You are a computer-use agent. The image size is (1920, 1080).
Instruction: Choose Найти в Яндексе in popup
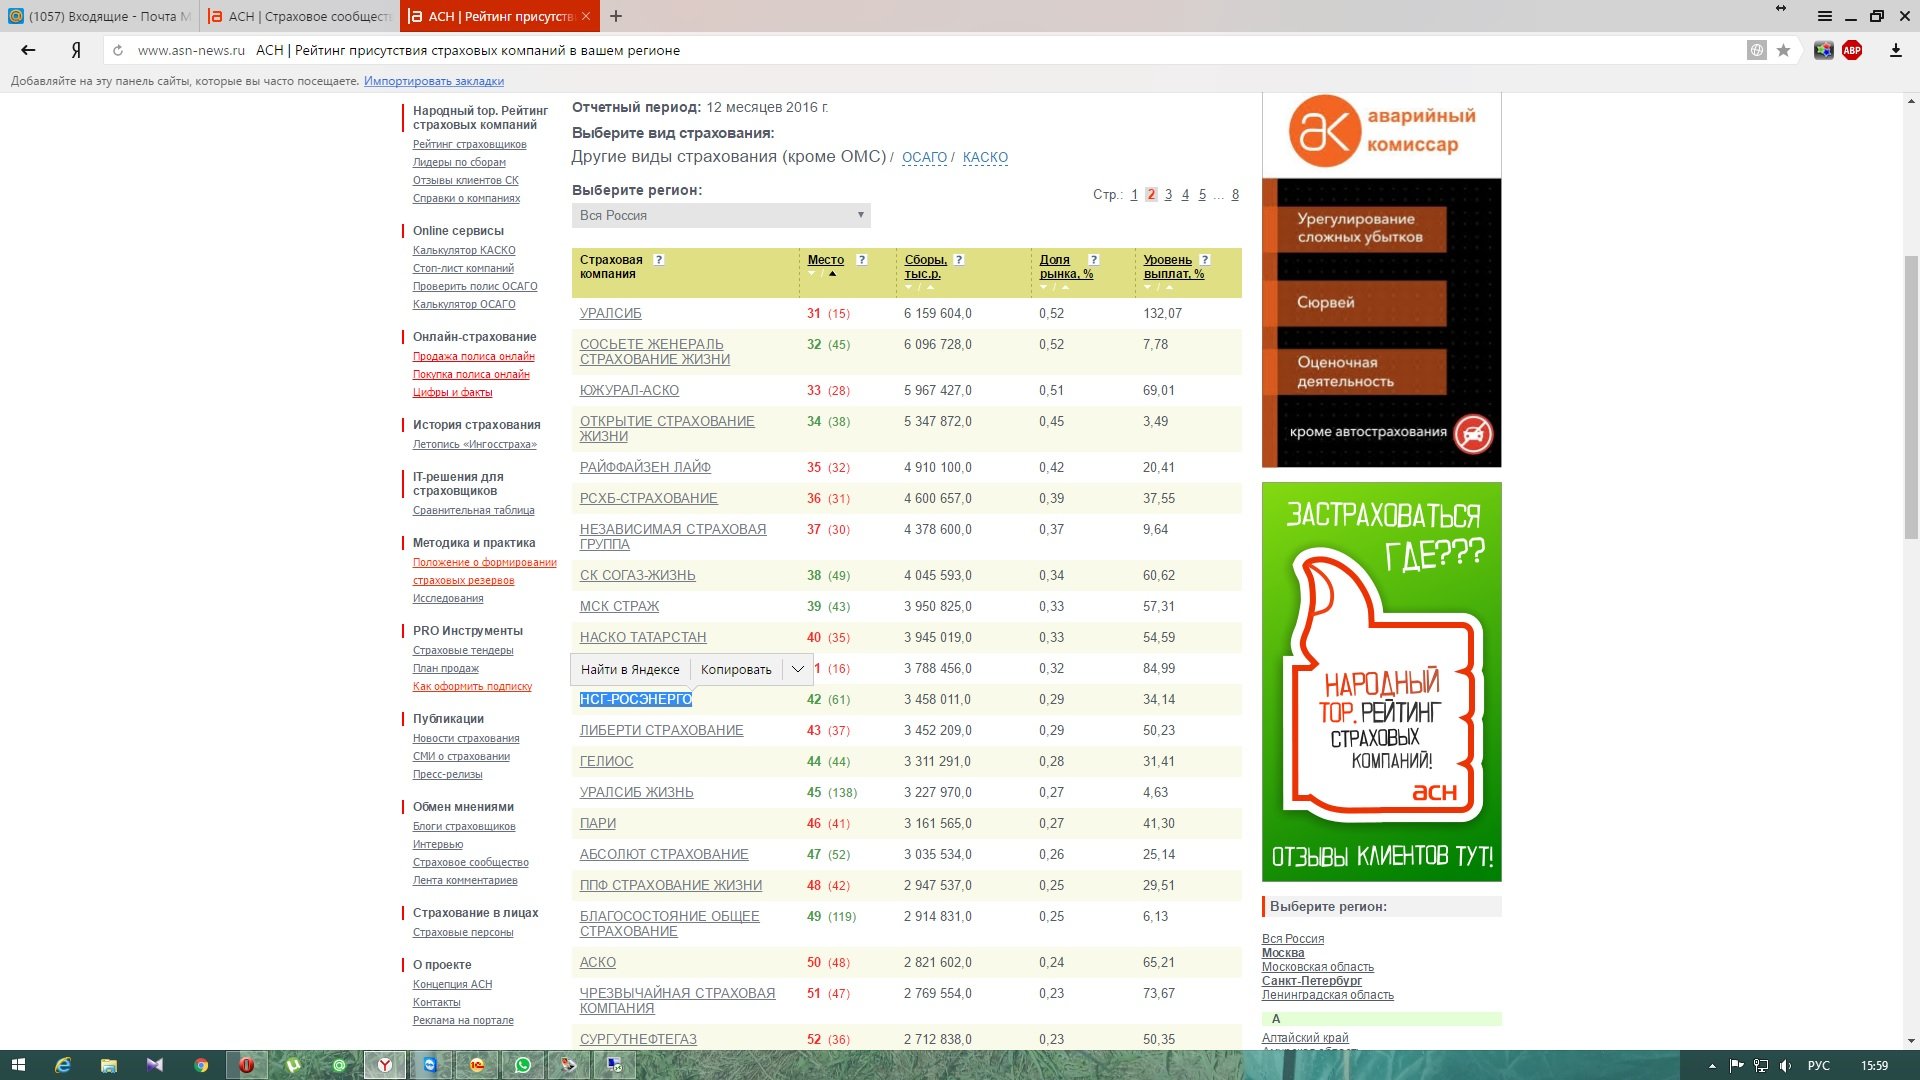(x=630, y=670)
